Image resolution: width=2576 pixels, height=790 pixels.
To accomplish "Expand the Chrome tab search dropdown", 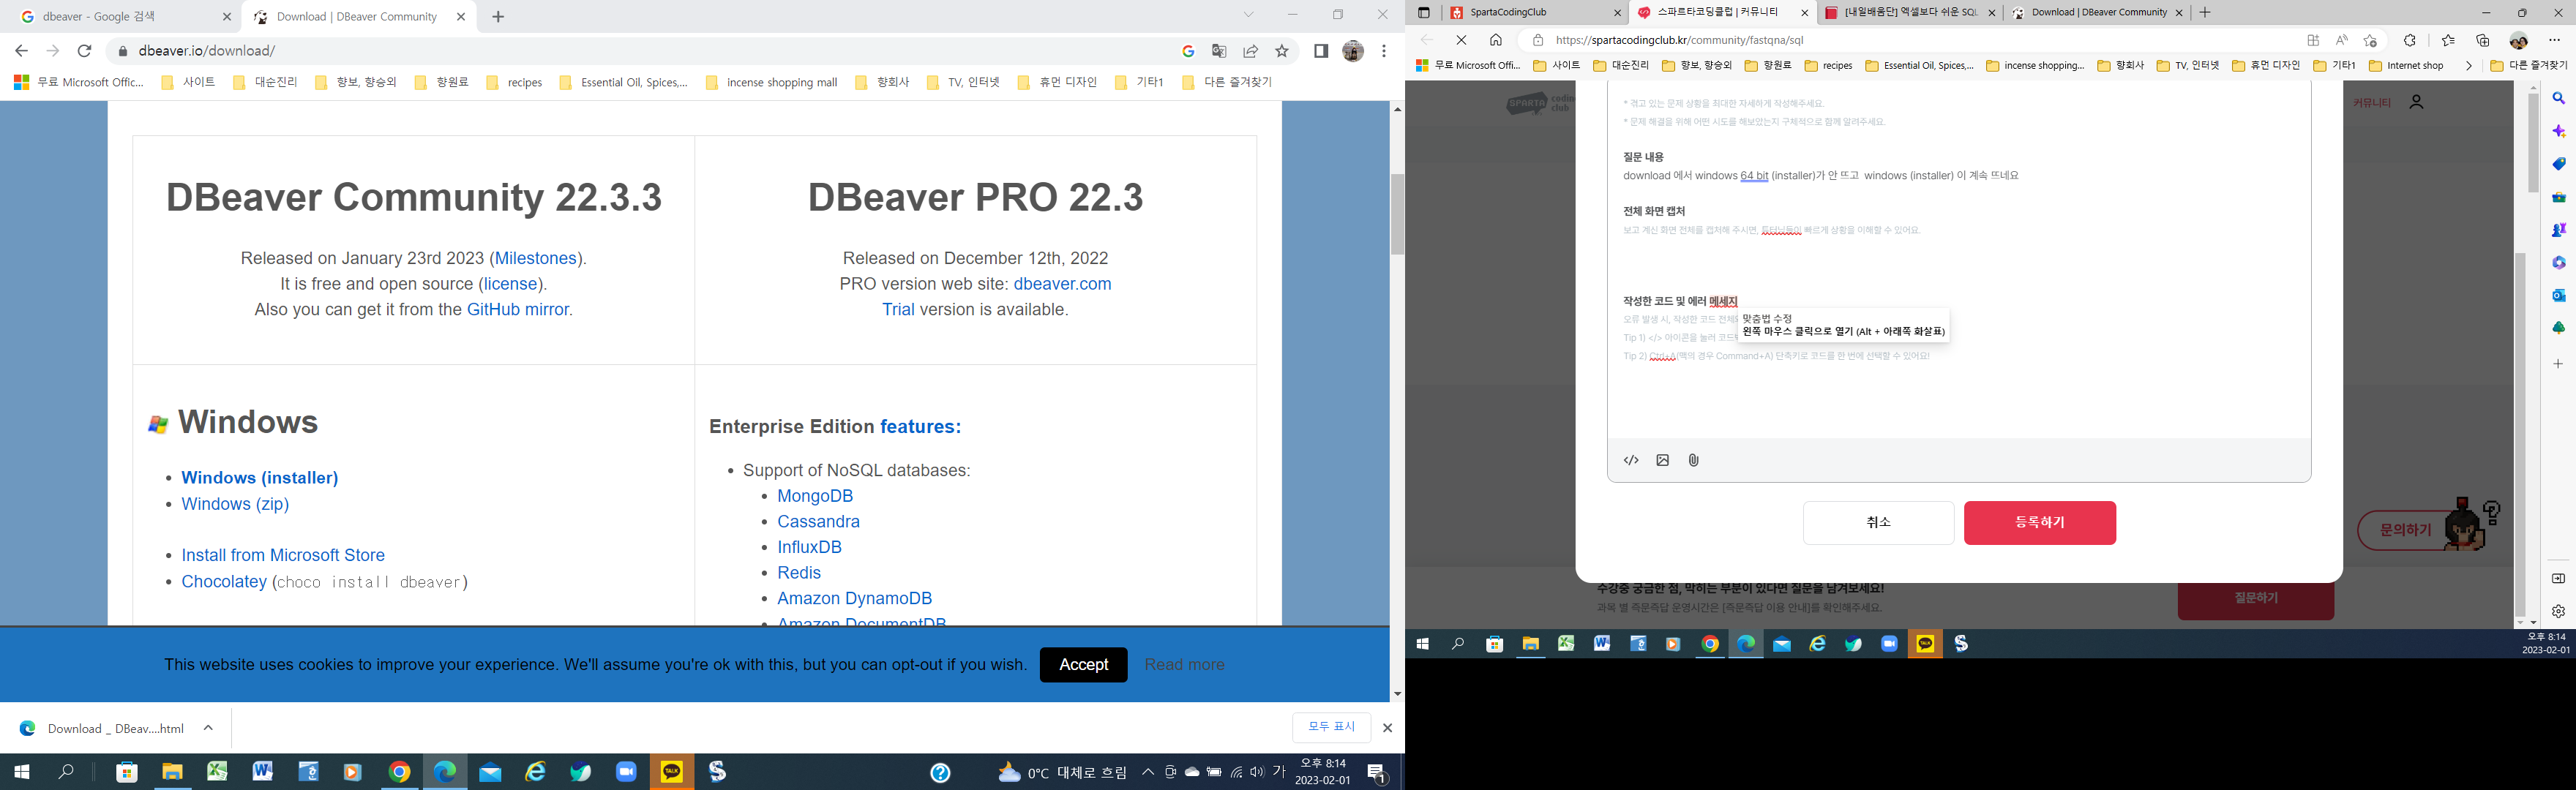I will [x=1248, y=15].
